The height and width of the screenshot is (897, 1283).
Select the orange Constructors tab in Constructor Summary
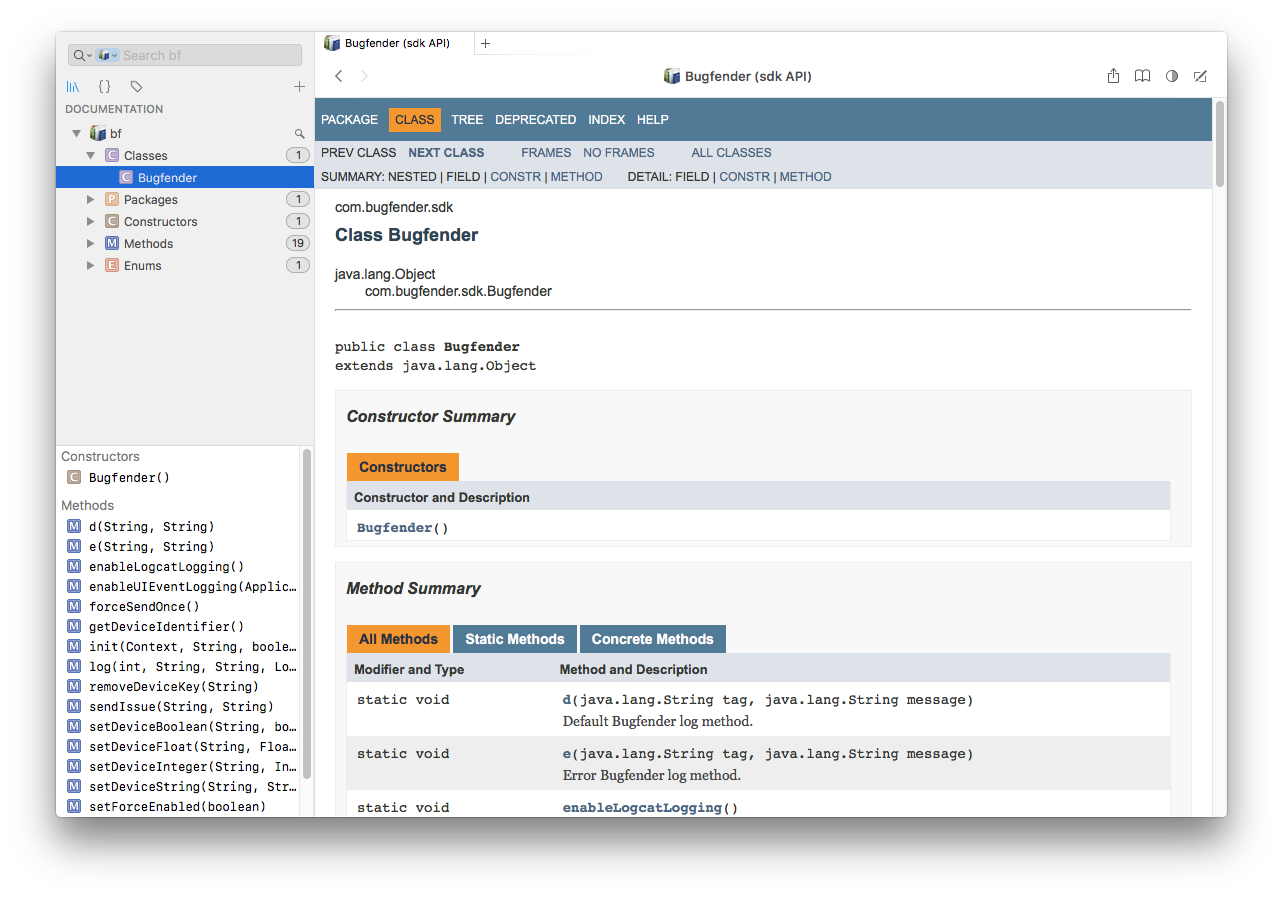[x=403, y=467]
